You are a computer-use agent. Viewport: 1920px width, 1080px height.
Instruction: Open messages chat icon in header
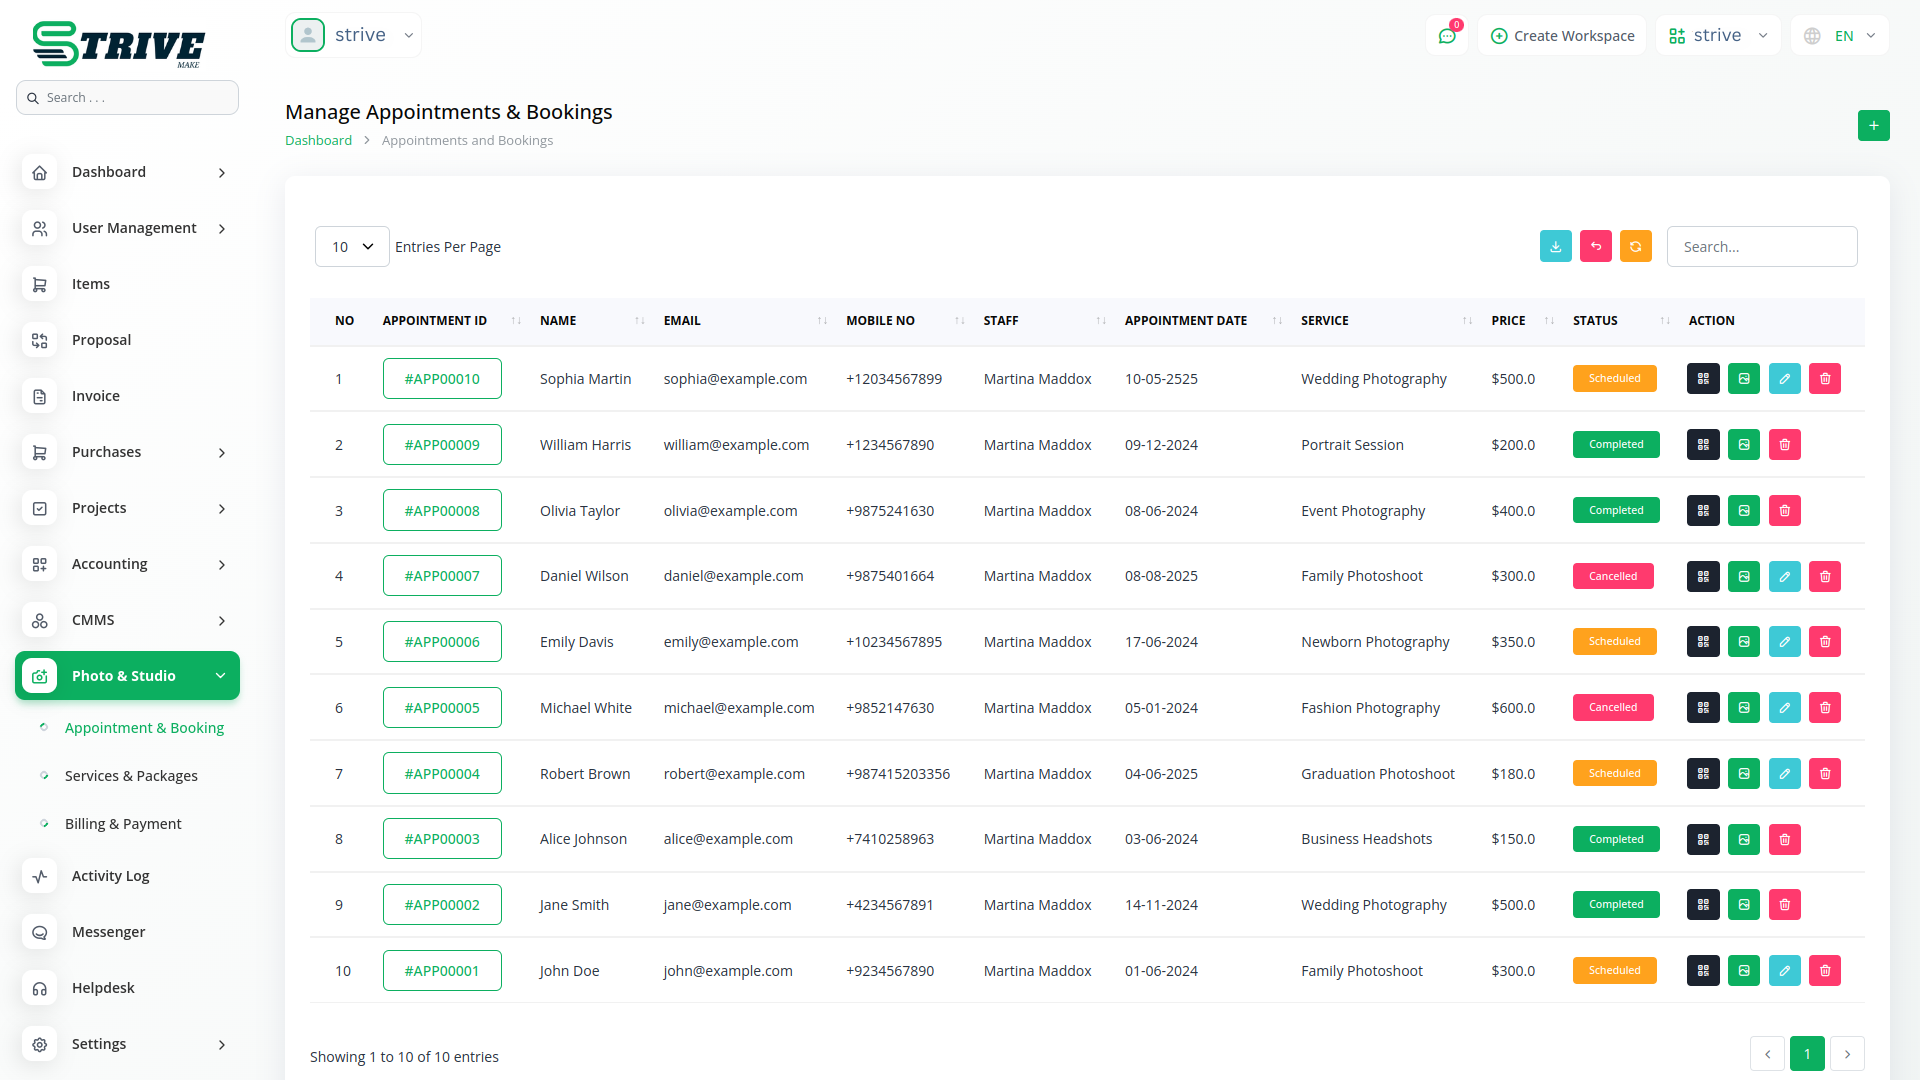pos(1446,36)
